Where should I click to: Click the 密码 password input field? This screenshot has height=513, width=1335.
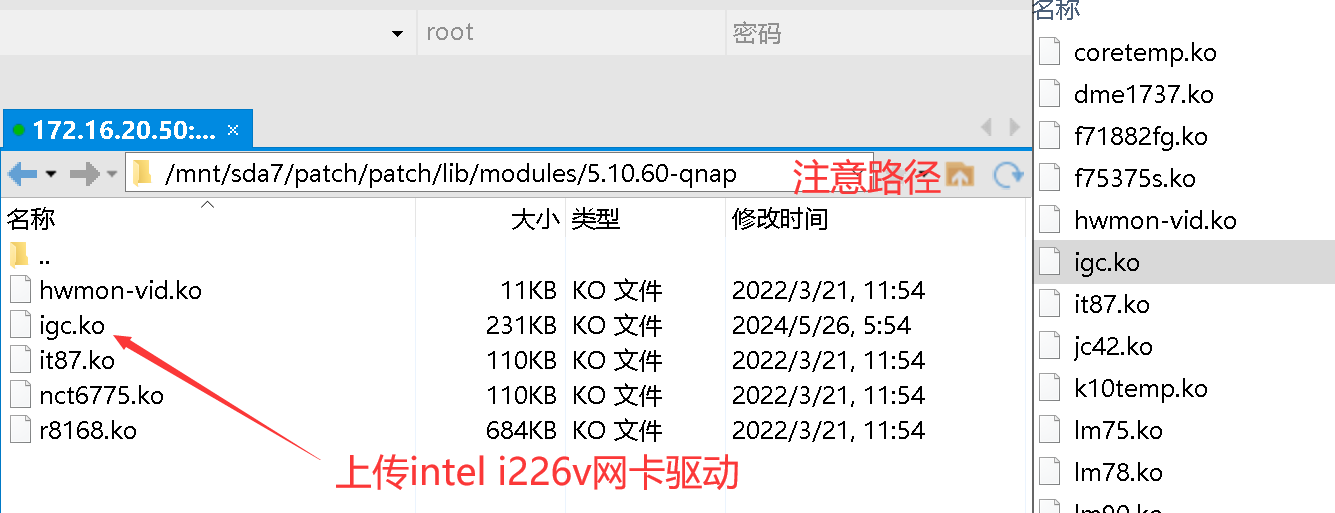[x=878, y=33]
